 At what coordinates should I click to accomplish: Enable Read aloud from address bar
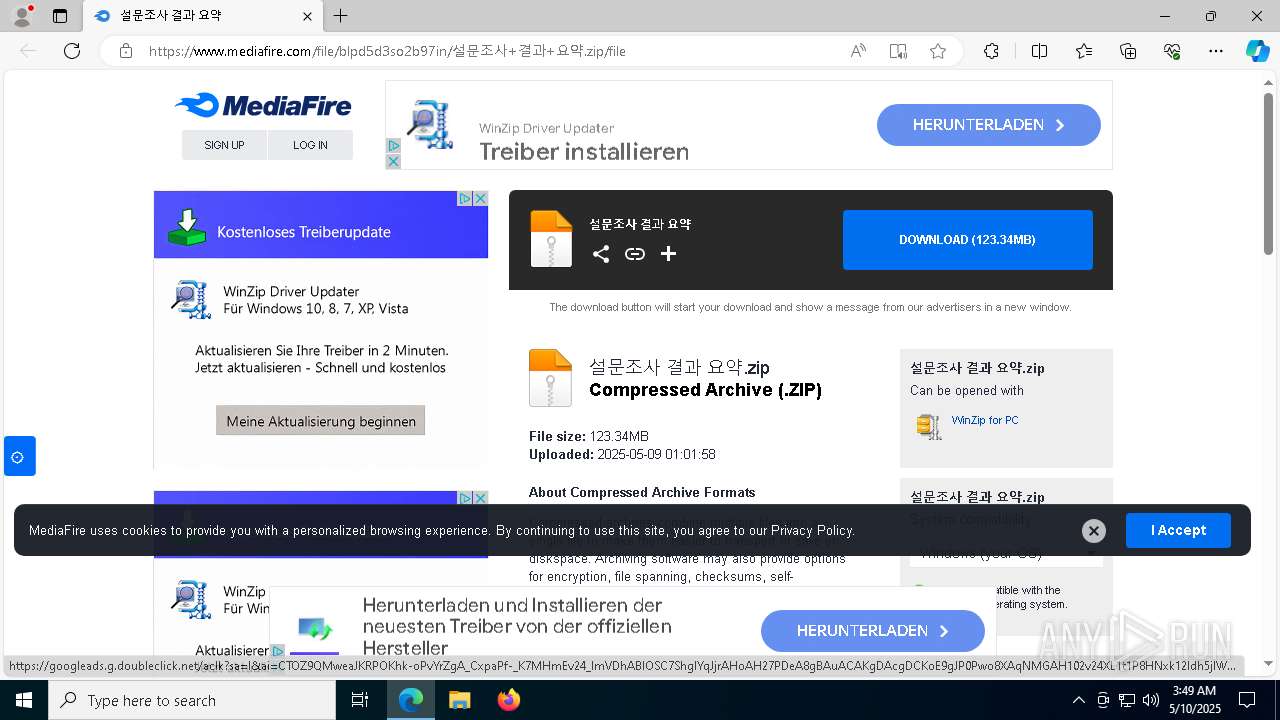coord(858,51)
